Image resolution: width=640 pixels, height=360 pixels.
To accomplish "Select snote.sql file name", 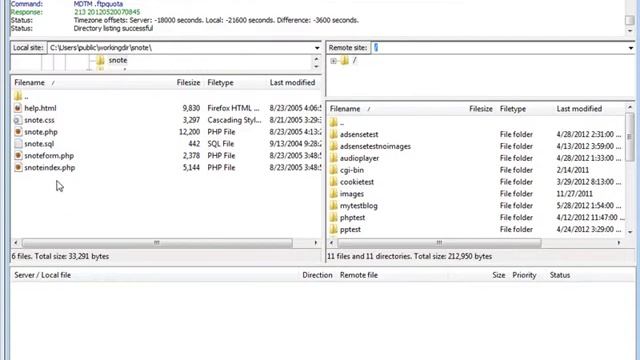I will pyautogui.click(x=39, y=144).
